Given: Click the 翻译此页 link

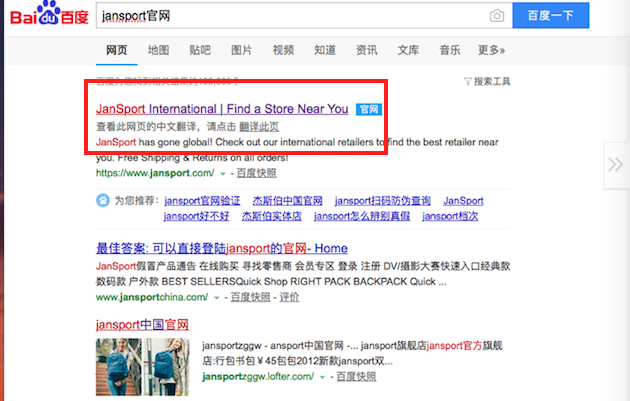Looking at the screenshot, I should coord(259,127).
